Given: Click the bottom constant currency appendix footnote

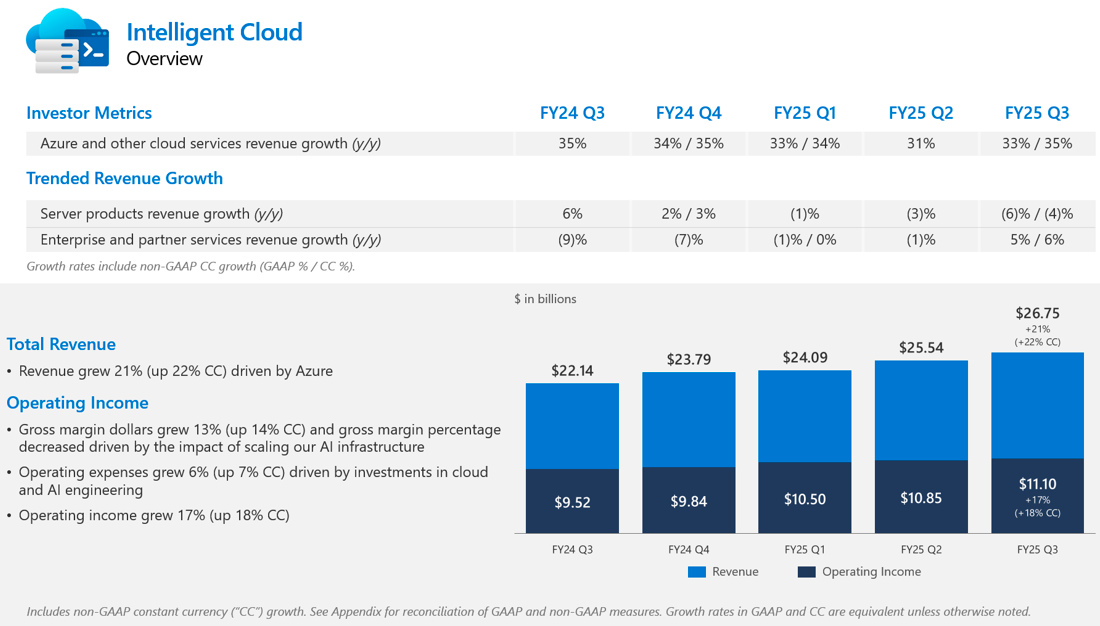Looking at the screenshot, I should [528, 612].
